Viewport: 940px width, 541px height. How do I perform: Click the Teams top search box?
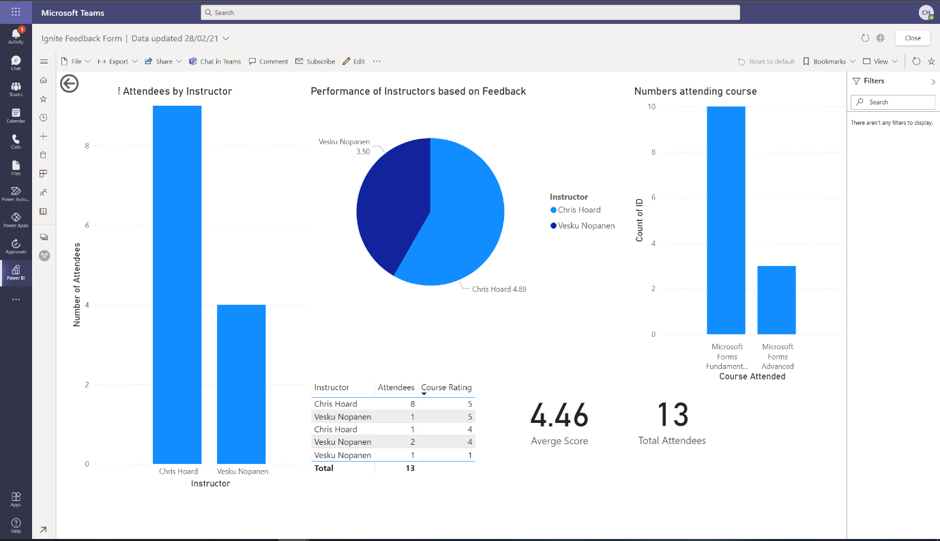point(470,12)
